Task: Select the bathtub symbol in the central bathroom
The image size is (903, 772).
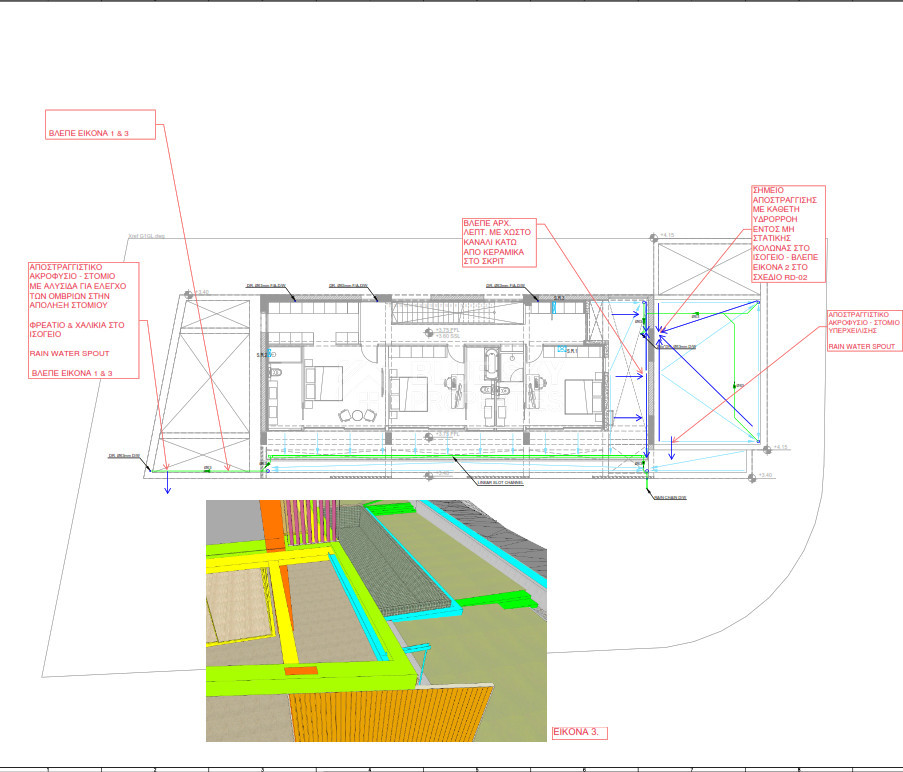Action: click(x=491, y=363)
